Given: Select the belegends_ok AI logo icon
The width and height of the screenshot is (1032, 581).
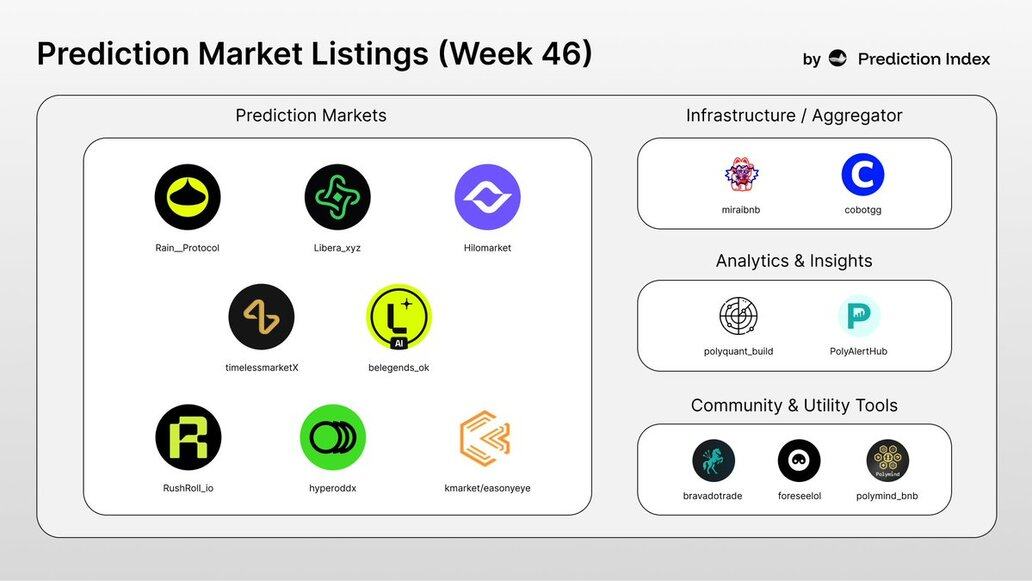Looking at the screenshot, I should (x=399, y=317).
